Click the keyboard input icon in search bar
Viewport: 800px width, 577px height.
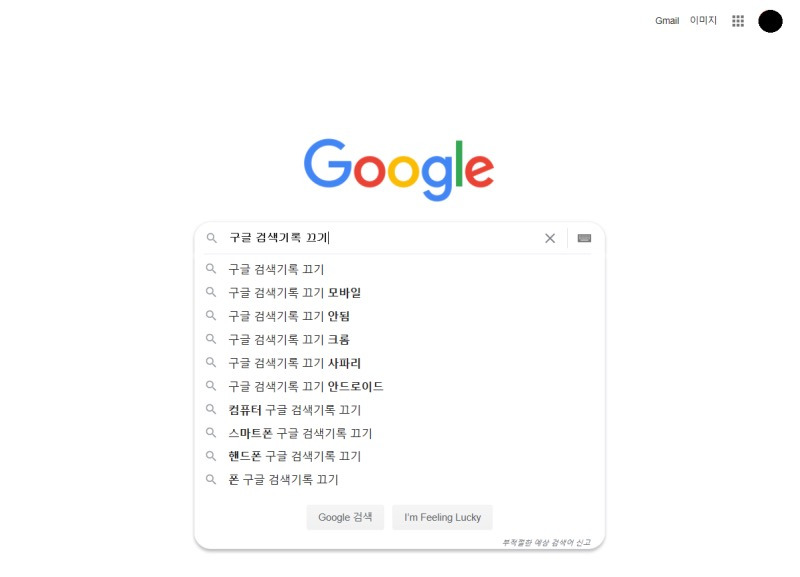click(x=583, y=238)
